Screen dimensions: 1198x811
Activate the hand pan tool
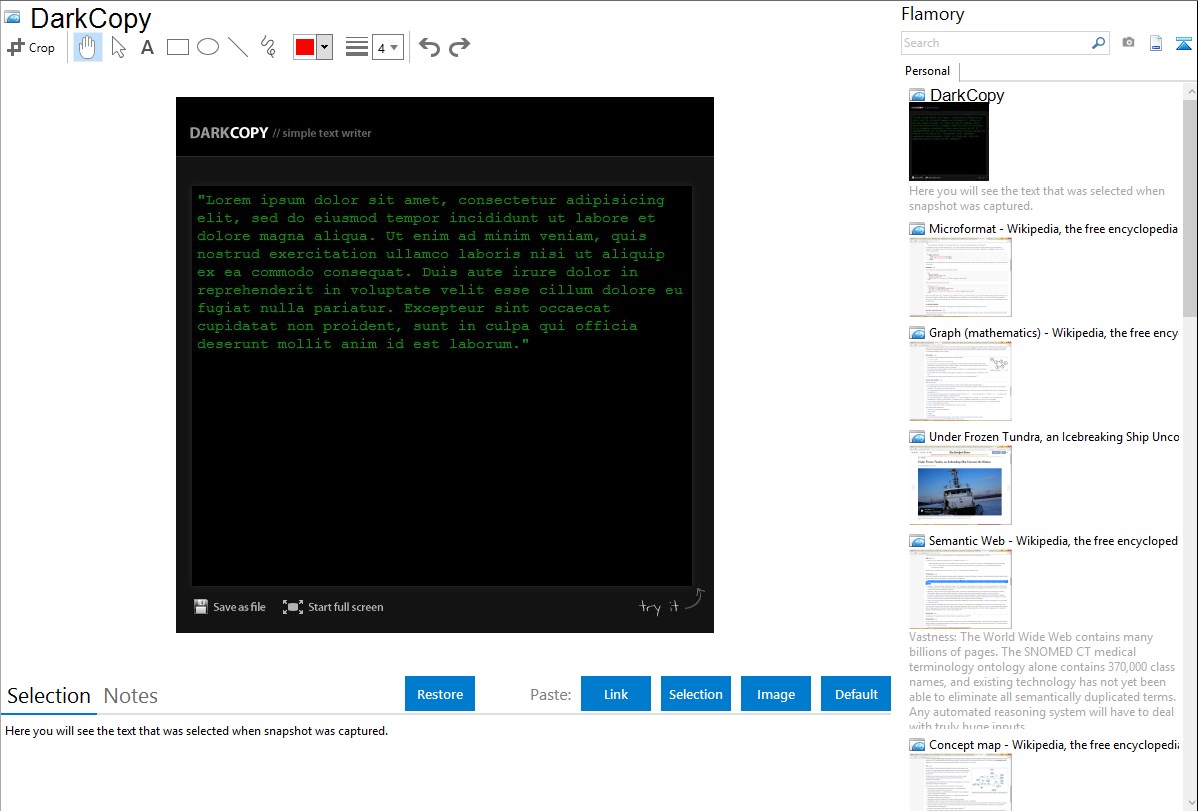coord(88,47)
